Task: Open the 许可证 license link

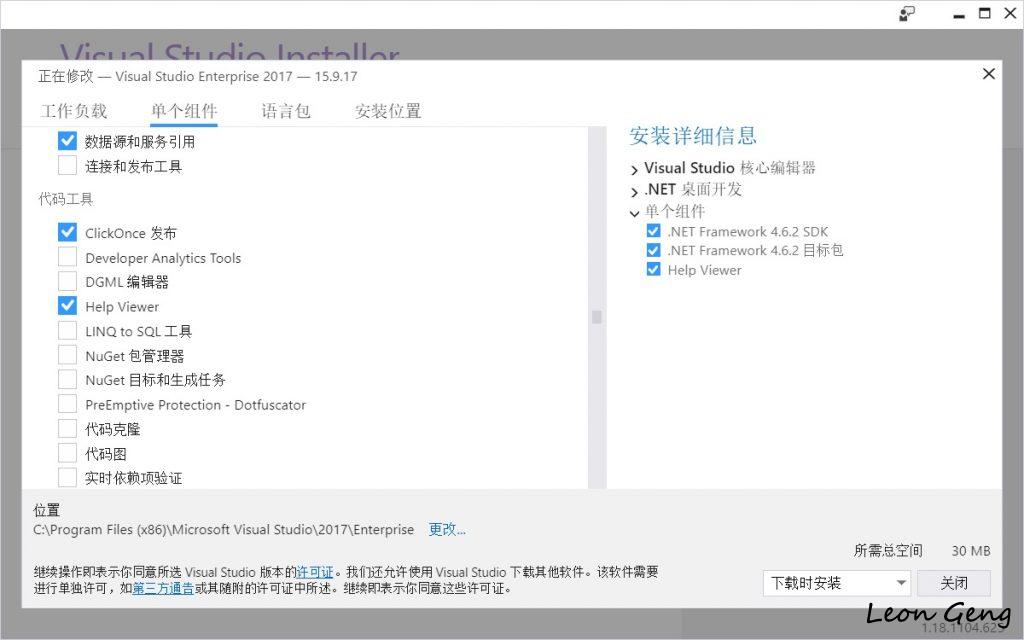Action: [x=315, y=572]
